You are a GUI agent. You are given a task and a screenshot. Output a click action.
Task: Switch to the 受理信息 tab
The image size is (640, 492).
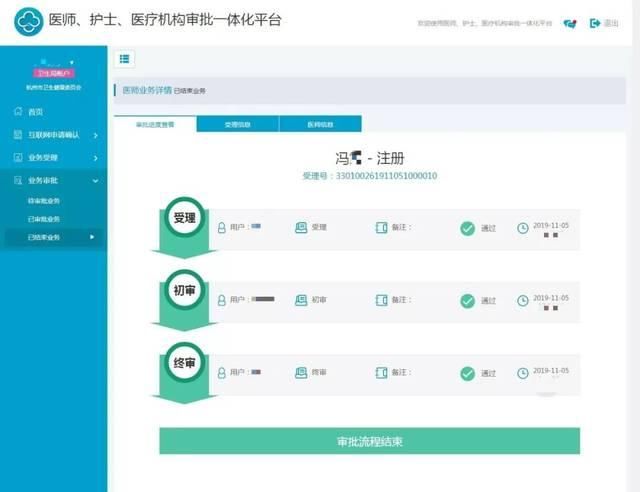238,124
